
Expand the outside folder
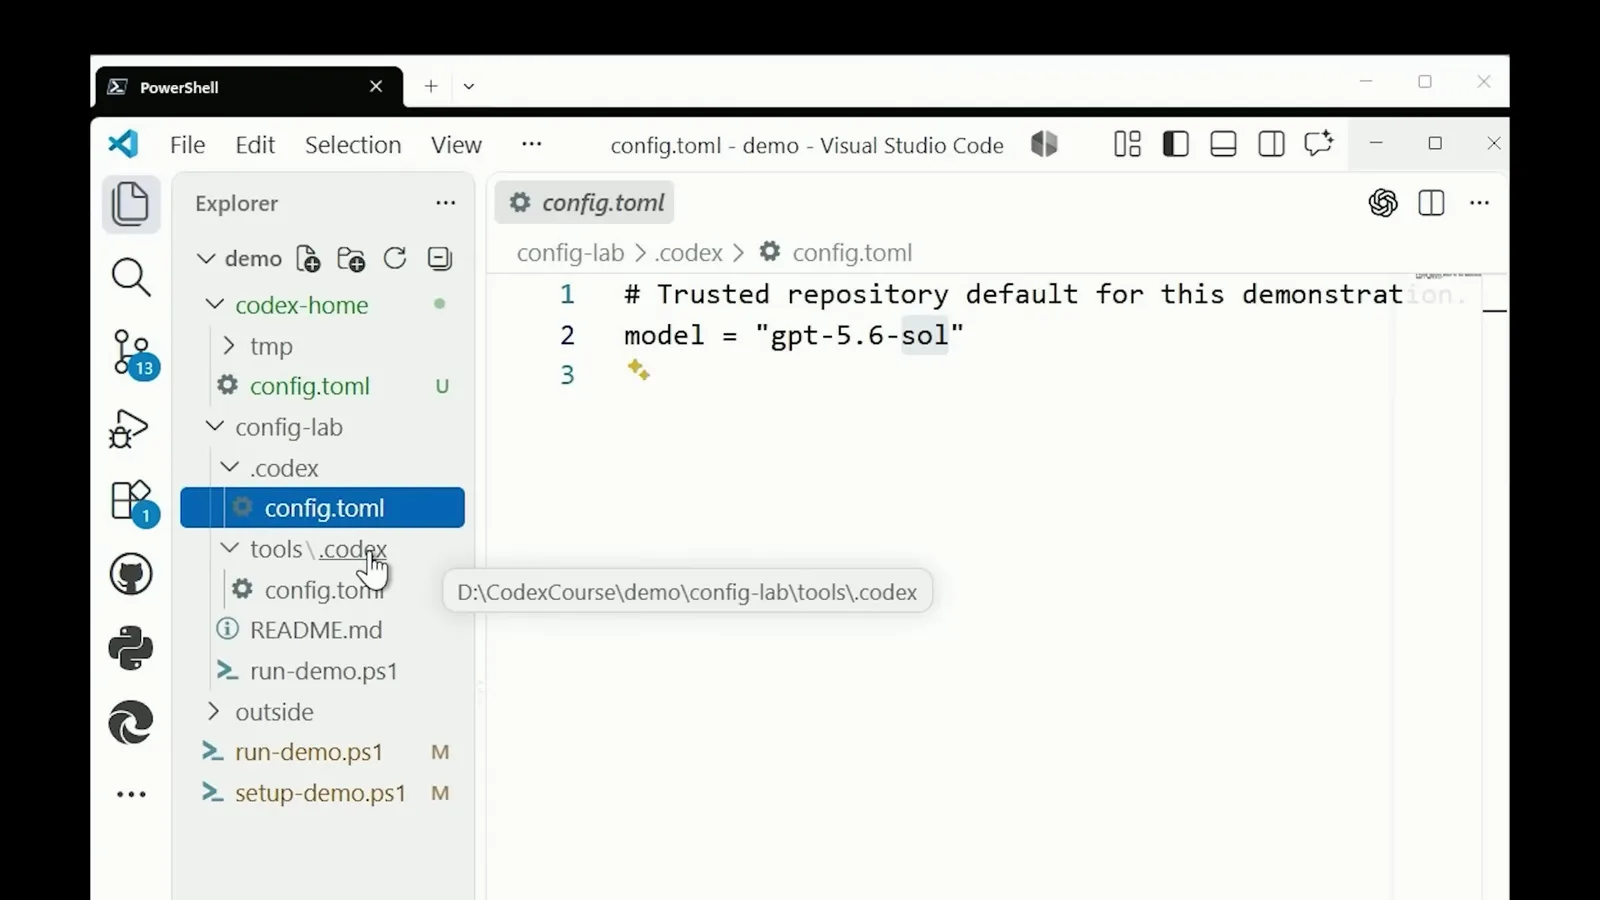point(214,711)
